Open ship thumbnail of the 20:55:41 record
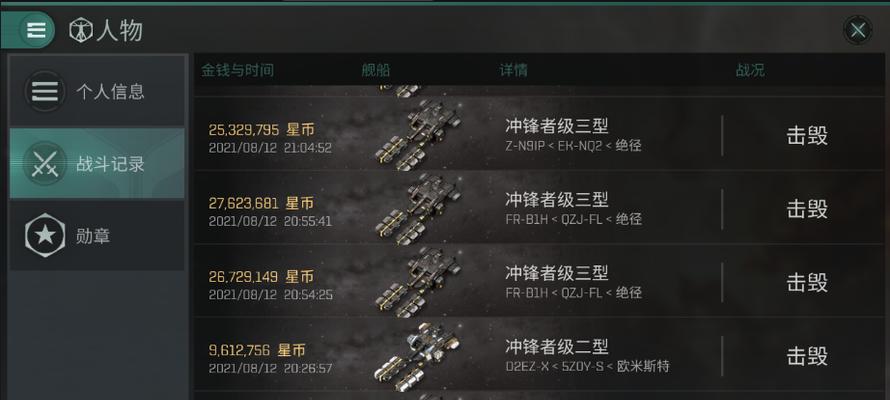The width and height of the screenshot is (890, 400). pos(418,209)
